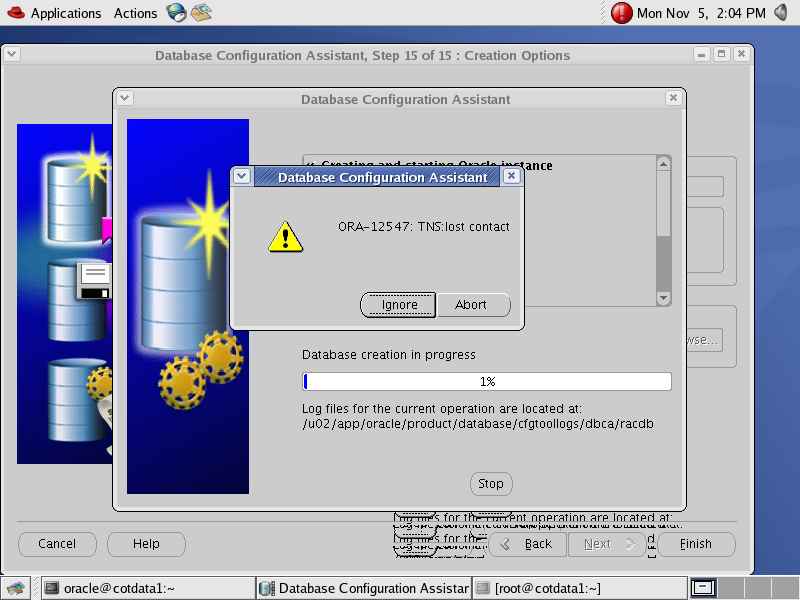This screenshot has width=800, height=600.
Task: Open the Applications menu
Action: click(x=66, y=13)
